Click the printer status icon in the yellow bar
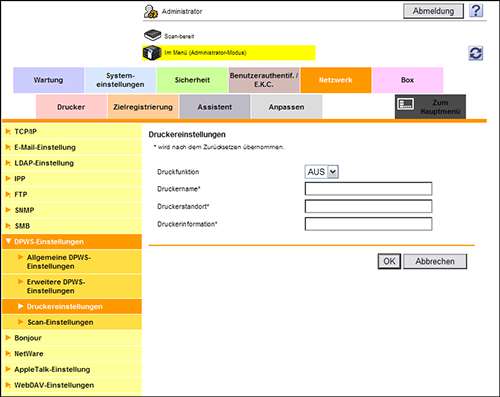Viewport: 500px width, 397px height. coord(152,53)
